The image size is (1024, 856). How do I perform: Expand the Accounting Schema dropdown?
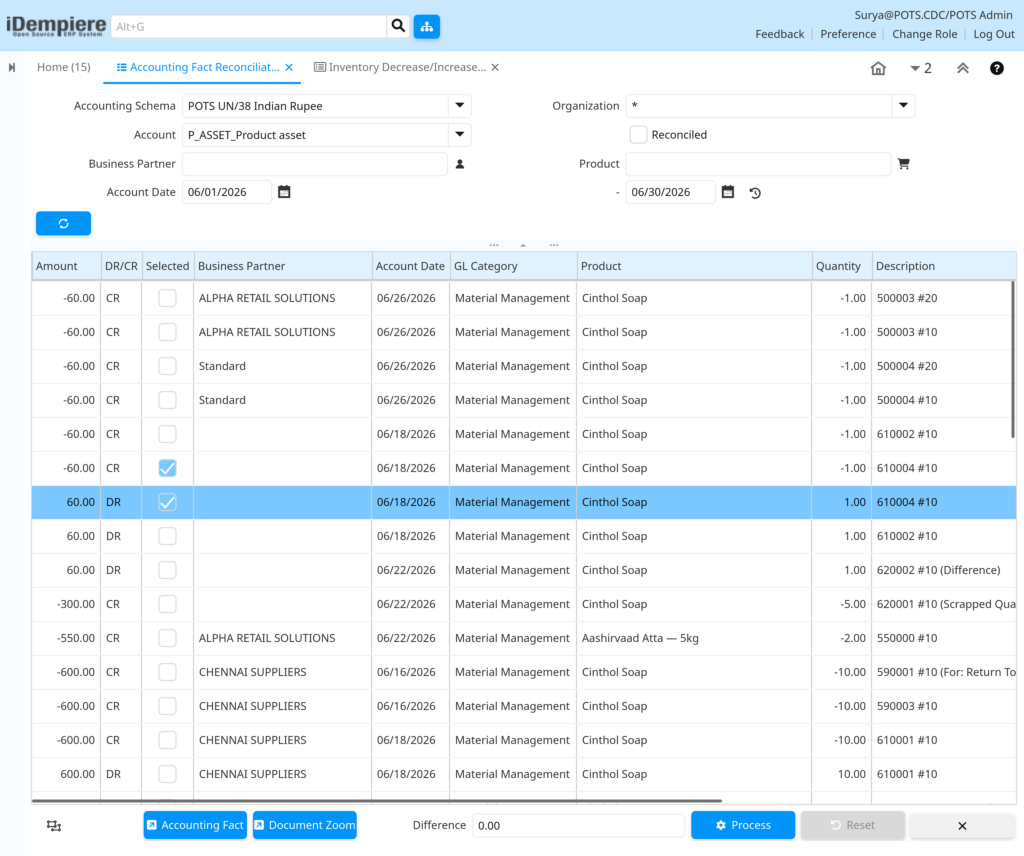pyautogui.click(x=460, y=106)
